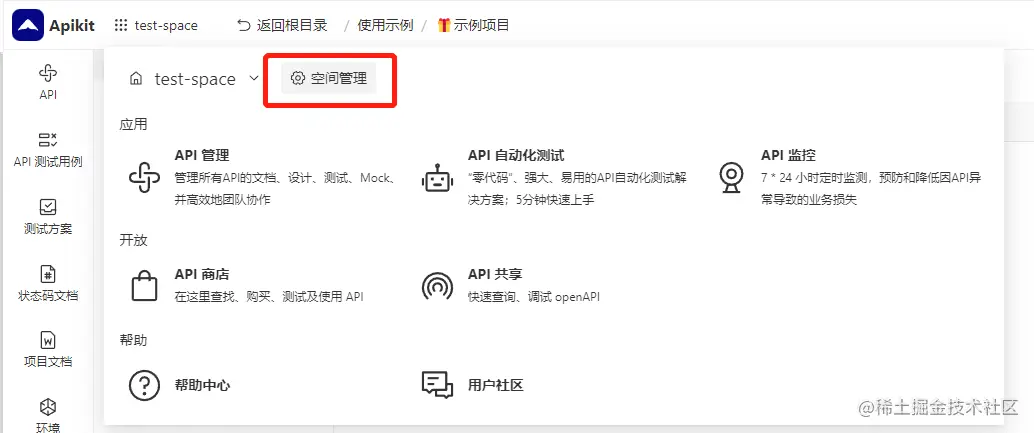This screenshot has height=433, width=1034.
Task: Open the 使用示例 breadcrumb
Action: pyautogui.click(x=385, y=26)
